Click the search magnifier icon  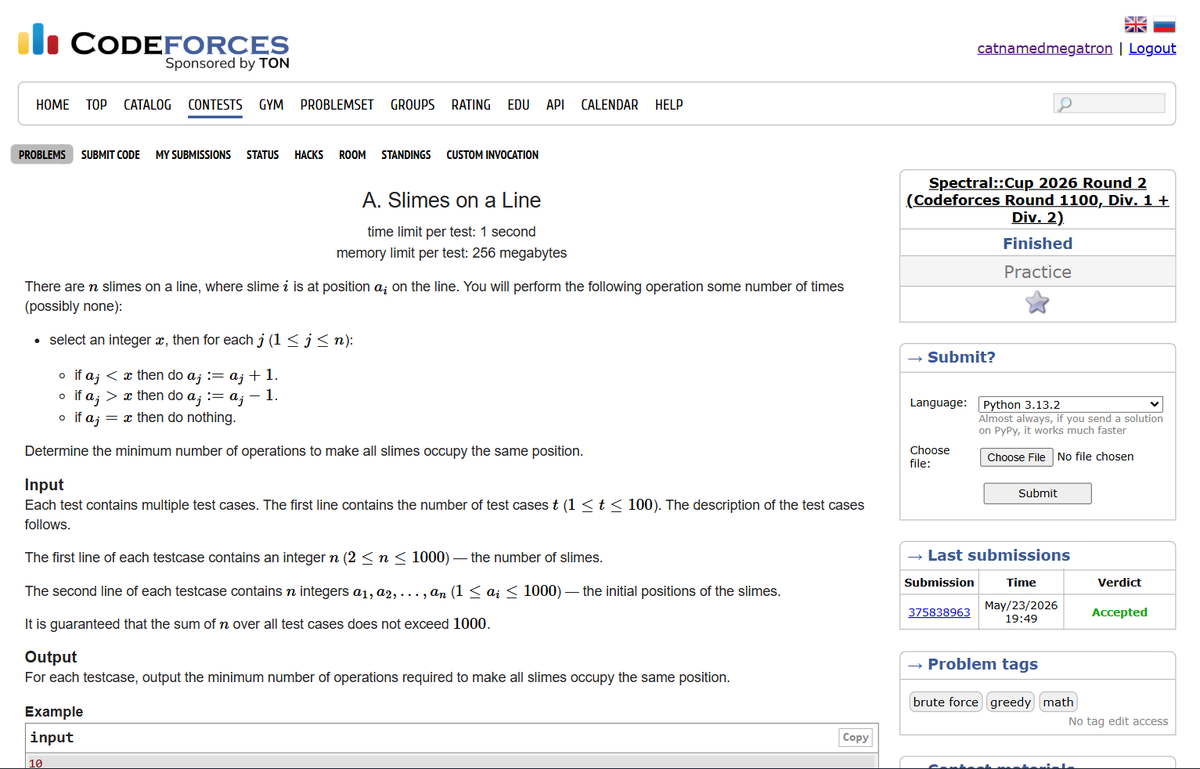coord(1064,104)
